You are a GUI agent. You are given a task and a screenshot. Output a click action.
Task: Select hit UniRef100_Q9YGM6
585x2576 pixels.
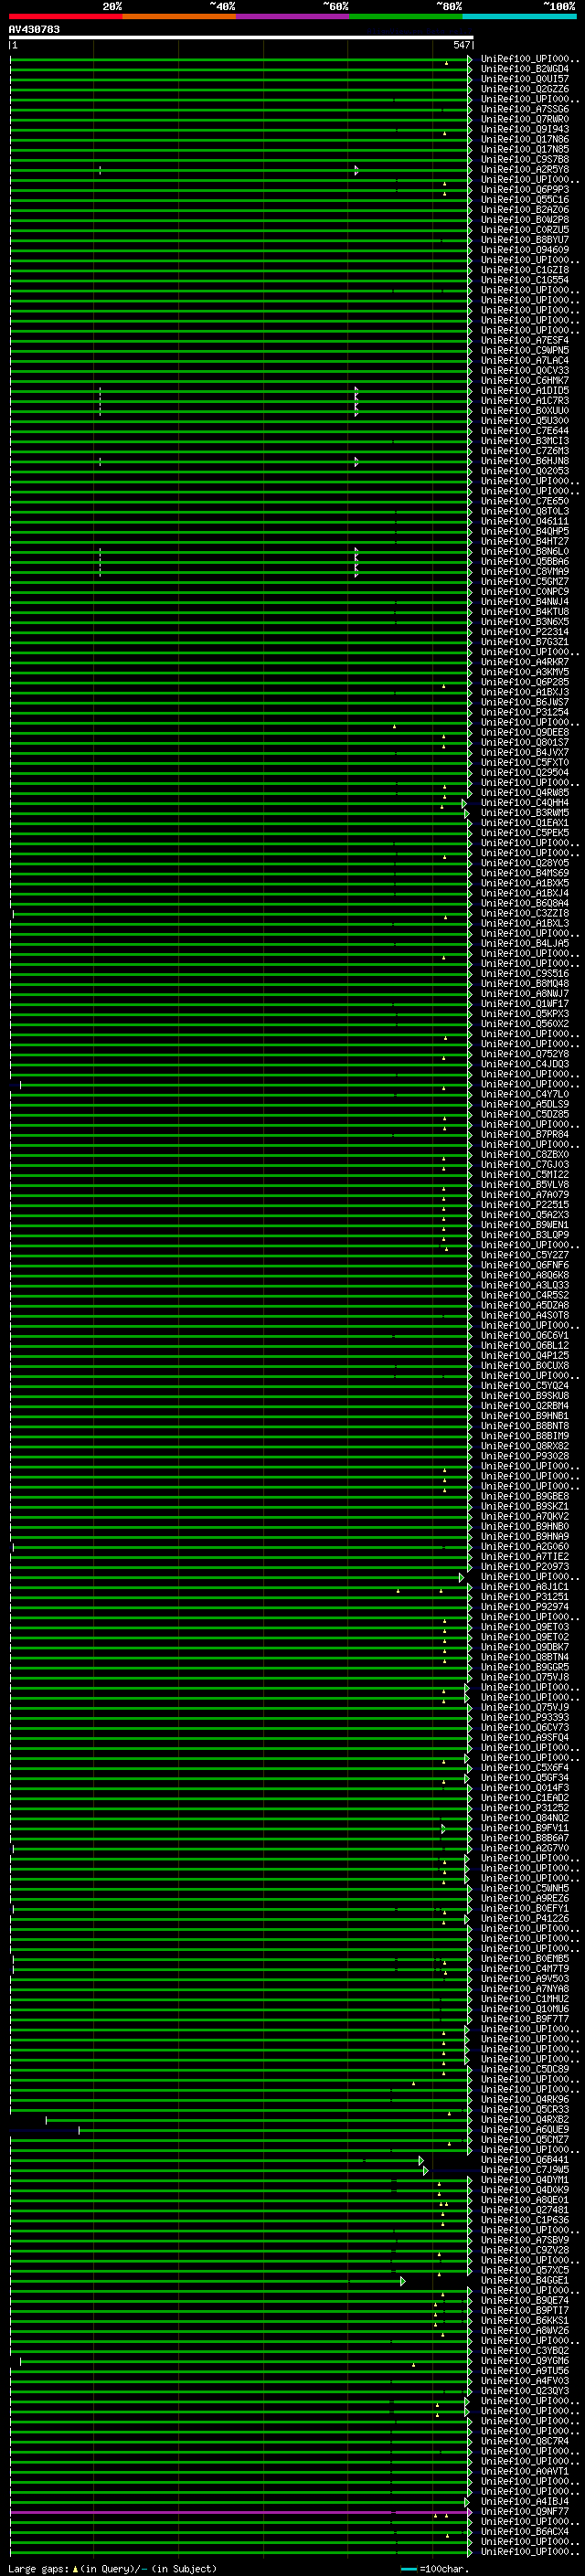coord(524,2361)
